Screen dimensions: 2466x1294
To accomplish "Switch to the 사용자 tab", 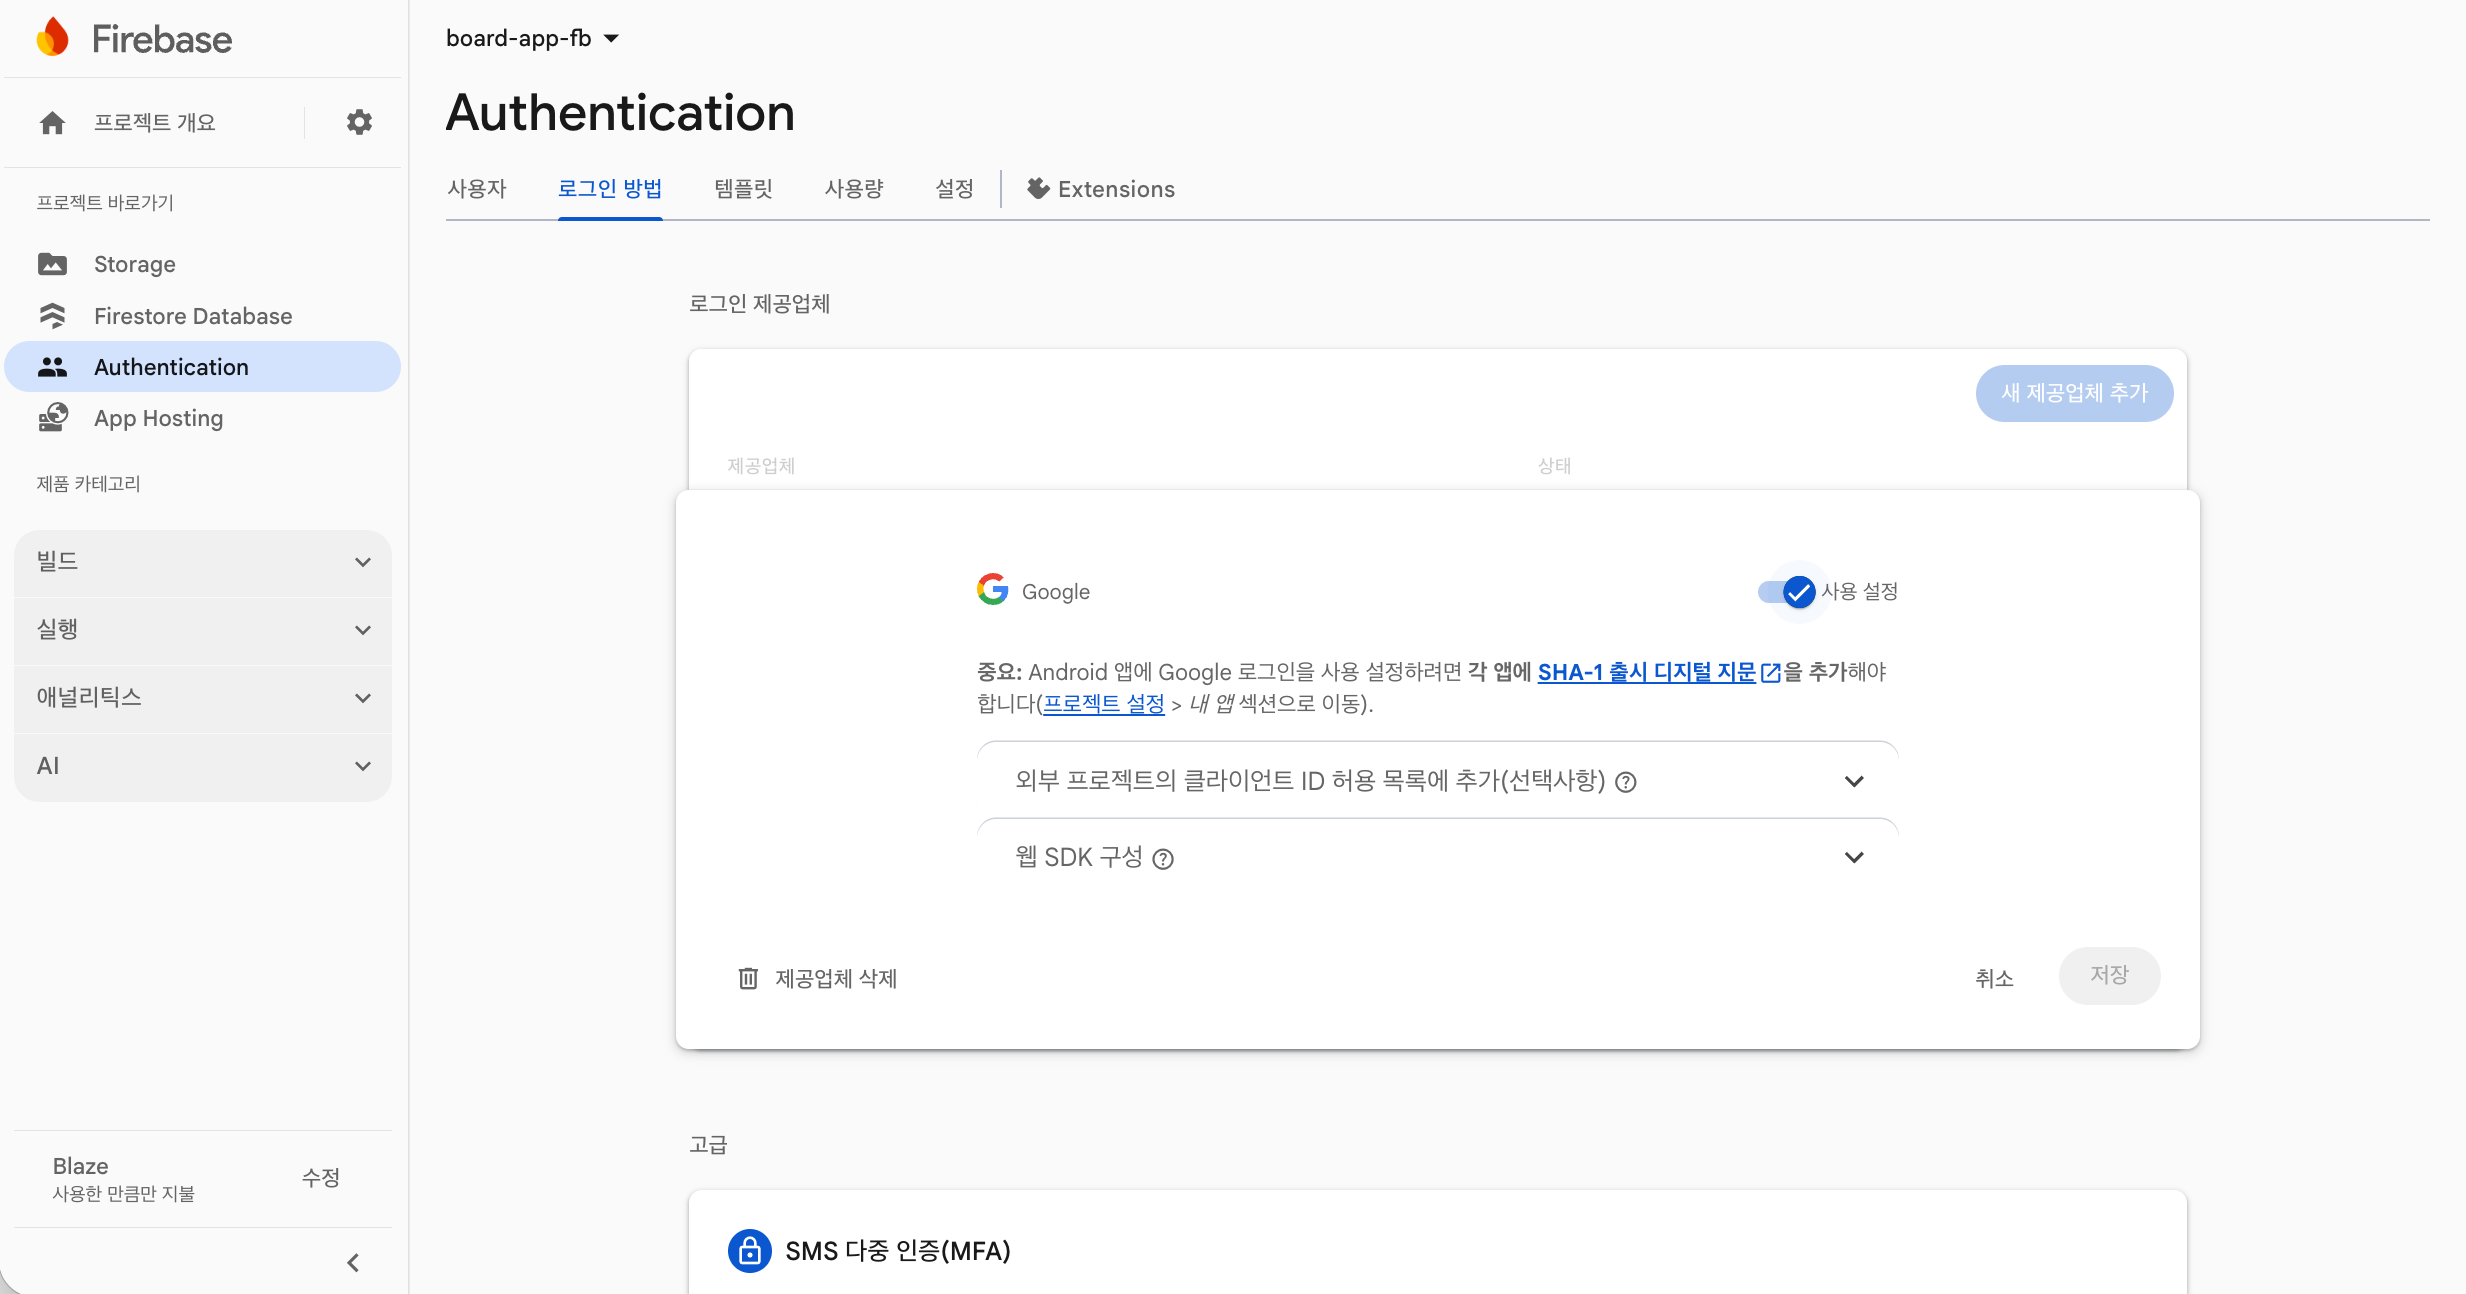I will coord(477,189).
